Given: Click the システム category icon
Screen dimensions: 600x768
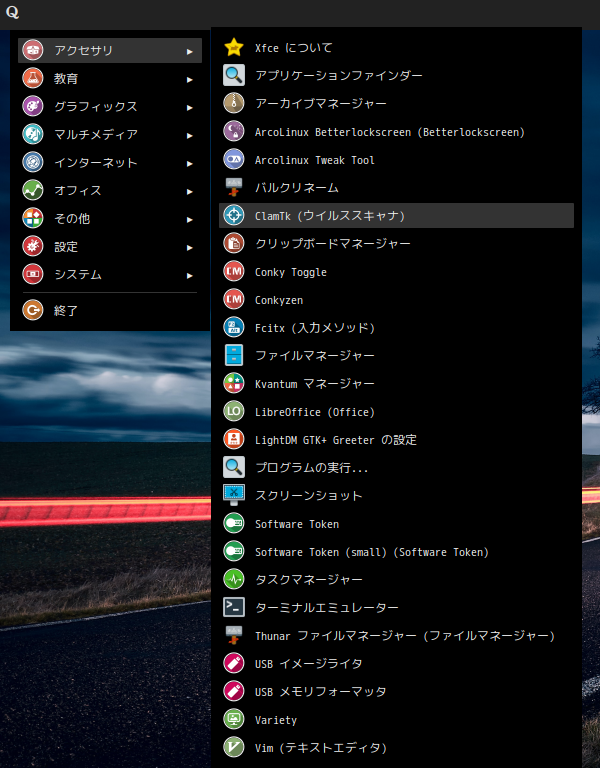Looking at the screenshot, I should click(33, 274).
